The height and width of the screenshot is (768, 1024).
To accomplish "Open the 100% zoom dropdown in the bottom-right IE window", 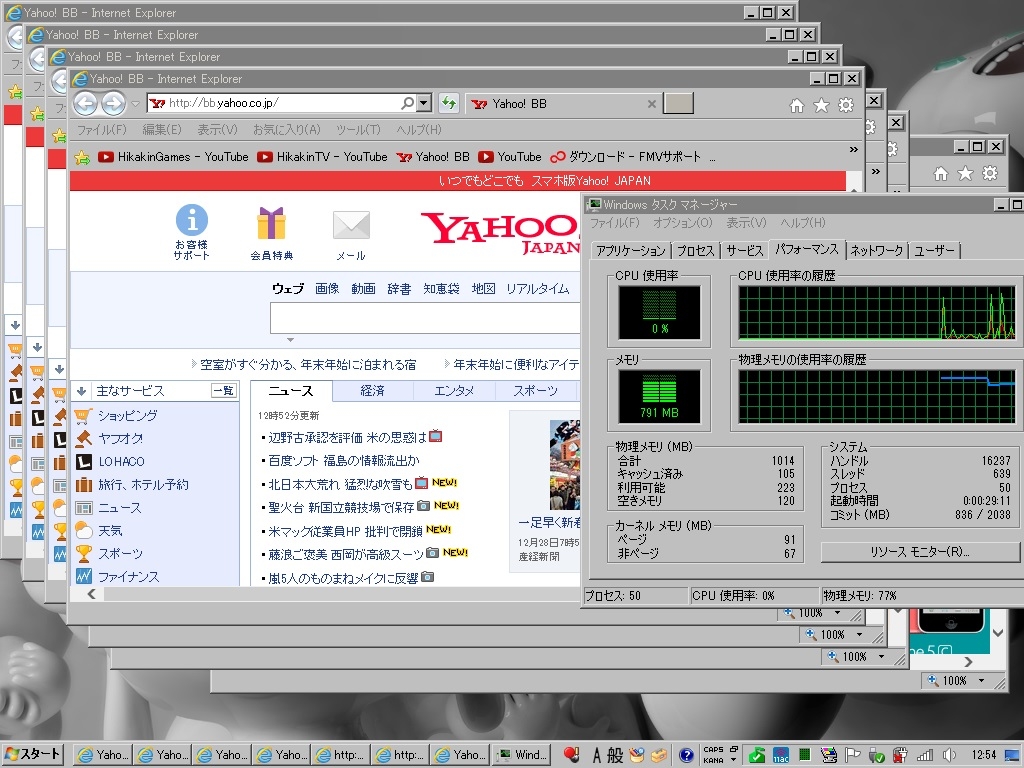I will [x=981, y=680].
